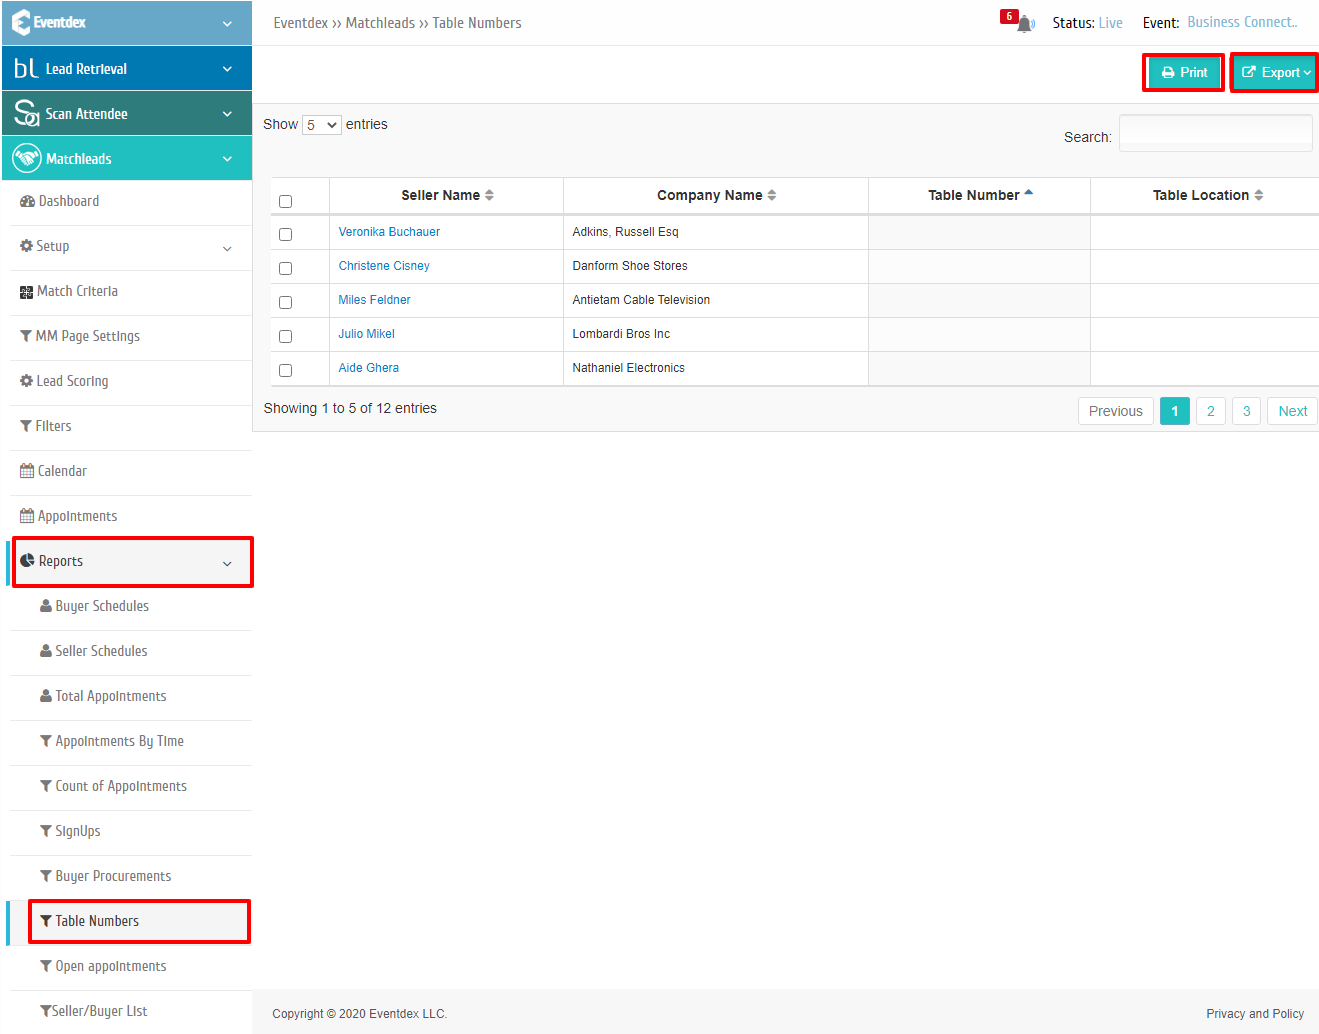Click the Scan Attendee icon
Viewport: 1319px width, 1034px height.
pyautogui.click(x=26, y=113)
